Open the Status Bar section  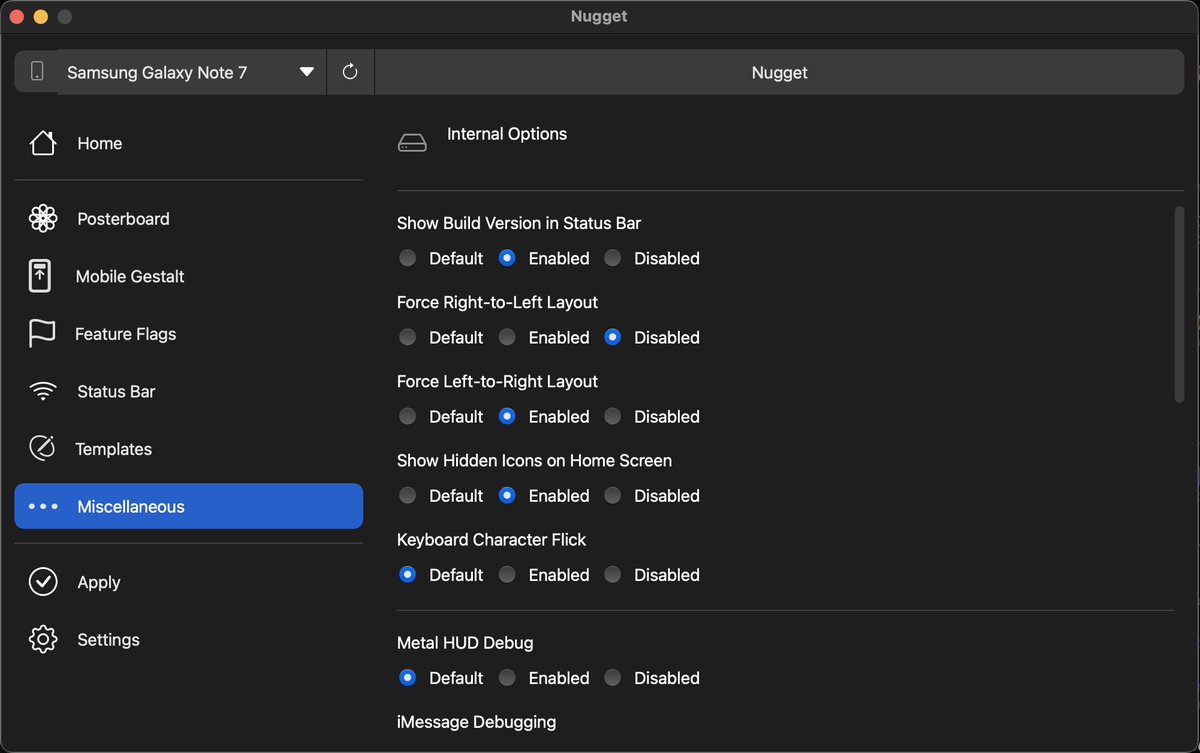tap(189, 392)
